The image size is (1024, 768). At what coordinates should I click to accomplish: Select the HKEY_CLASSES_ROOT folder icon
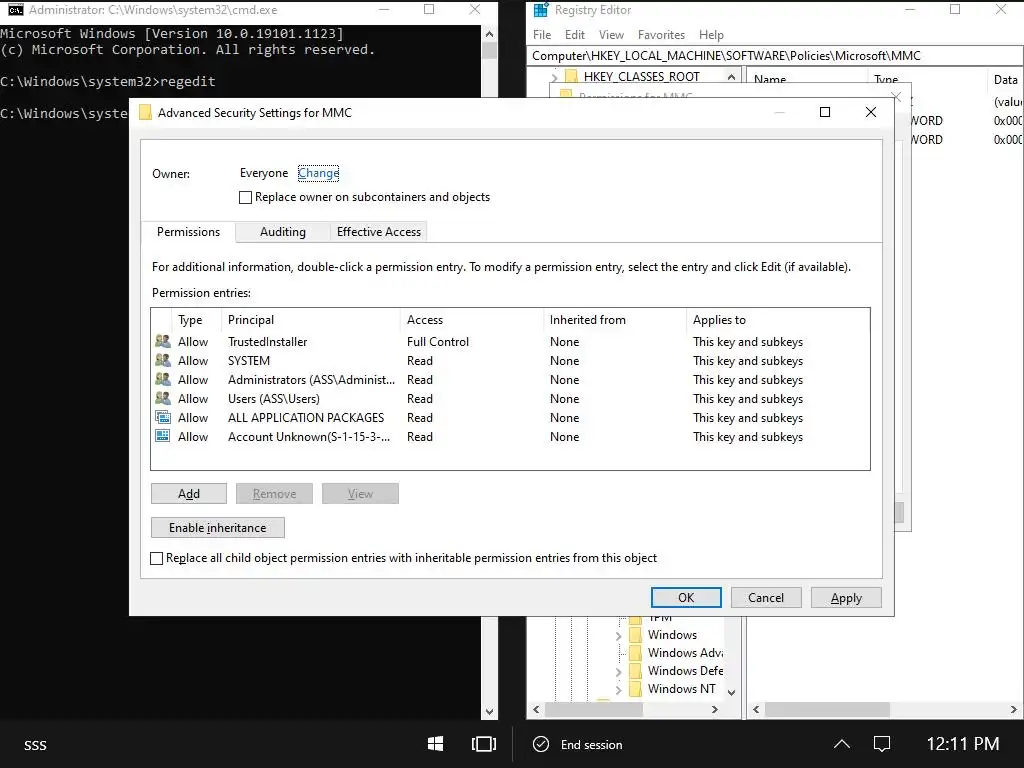pyautogui.click(x=571, y=76)
